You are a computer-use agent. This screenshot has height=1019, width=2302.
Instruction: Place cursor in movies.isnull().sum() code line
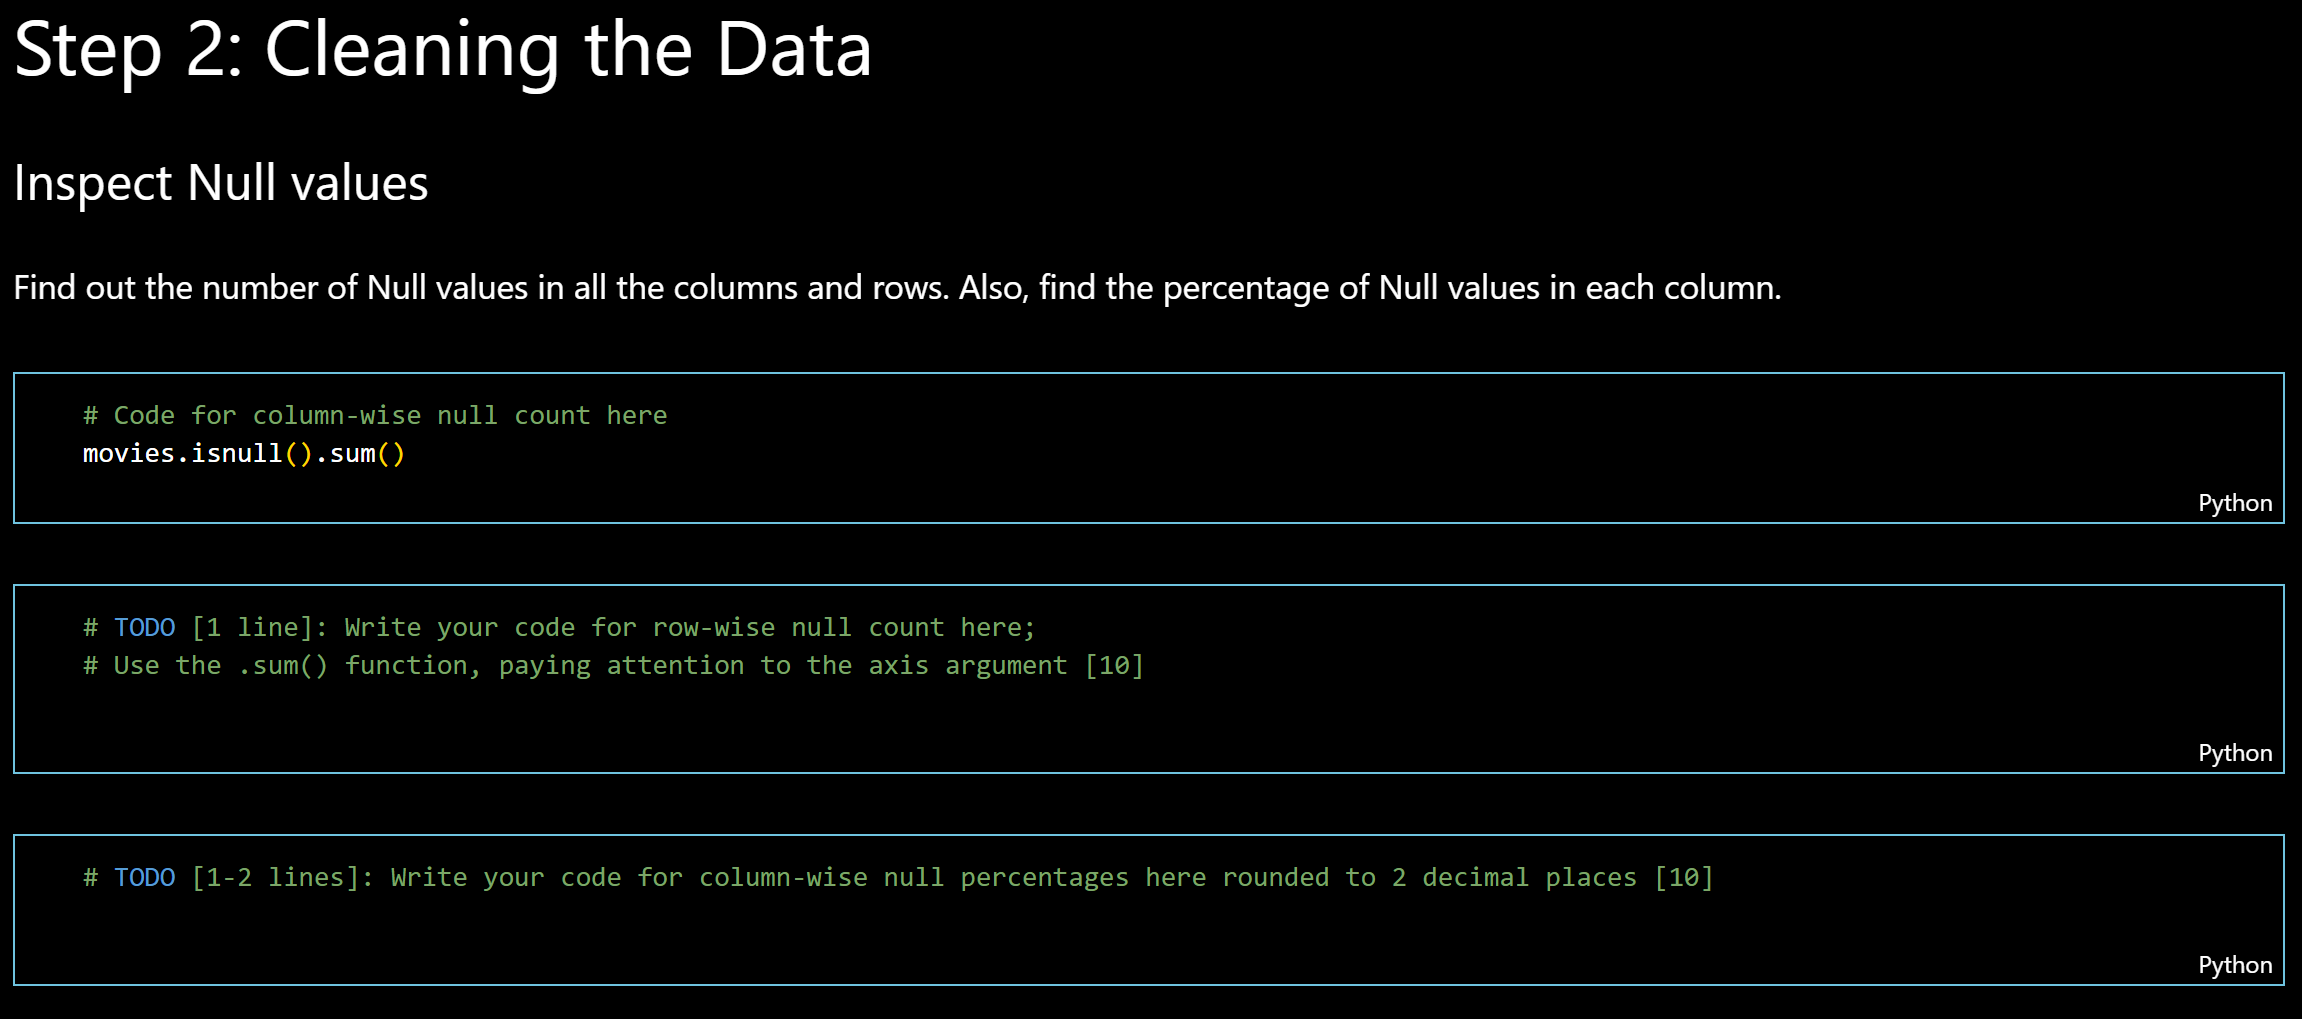pos(244,454)
